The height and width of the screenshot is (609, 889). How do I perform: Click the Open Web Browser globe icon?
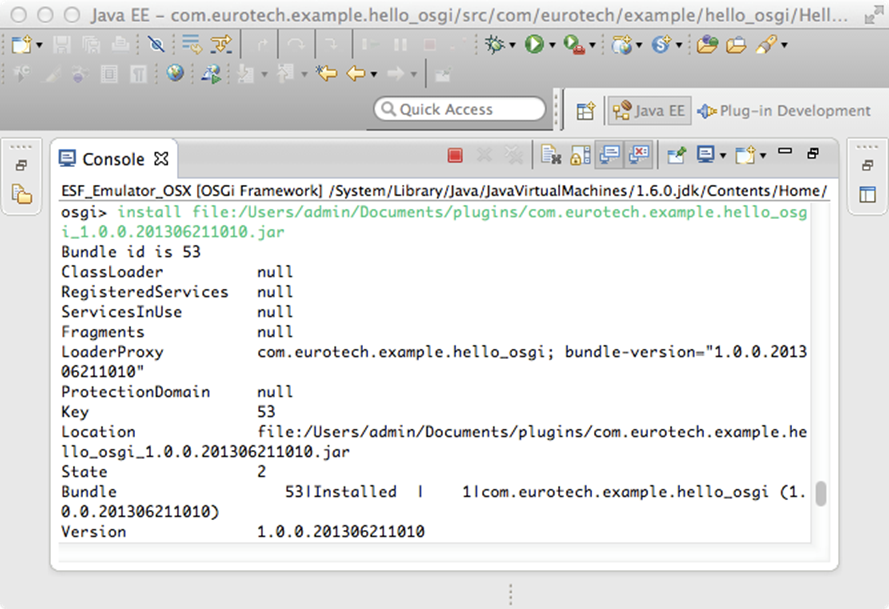[175, 73]
